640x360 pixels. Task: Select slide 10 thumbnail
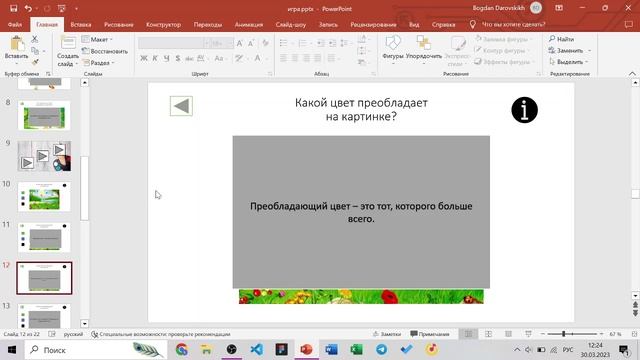point(44,197)
